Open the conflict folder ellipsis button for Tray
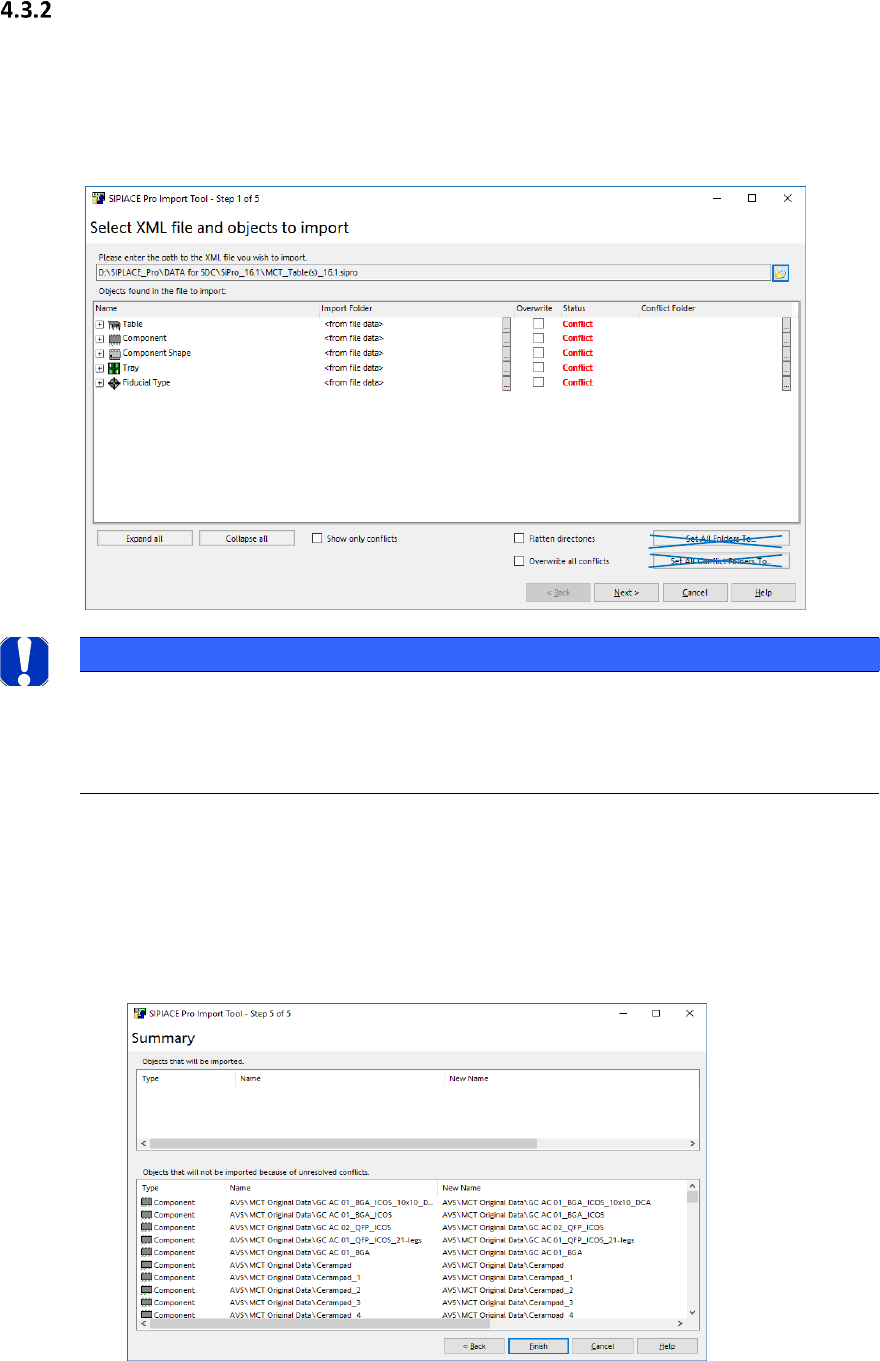The image size is (880, 1361). click(x=786, y=368)
